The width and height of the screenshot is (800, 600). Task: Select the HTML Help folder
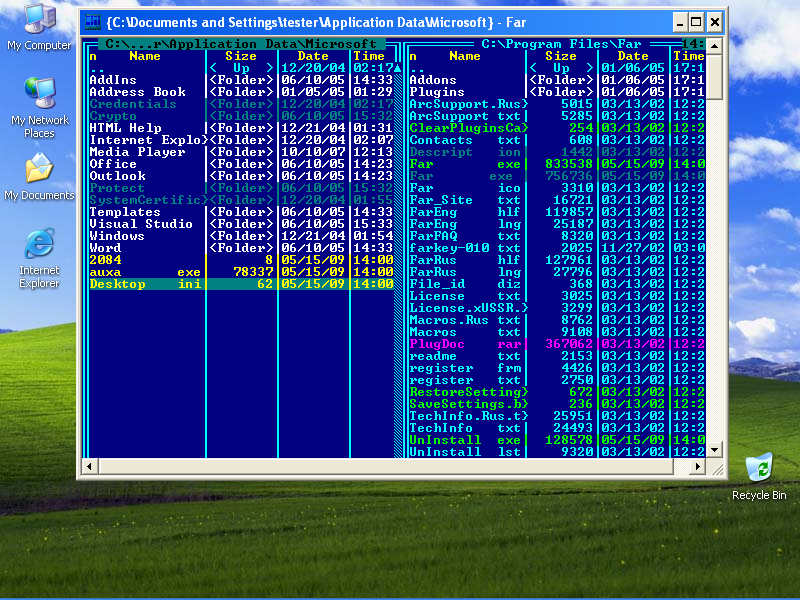coord(241,128)
